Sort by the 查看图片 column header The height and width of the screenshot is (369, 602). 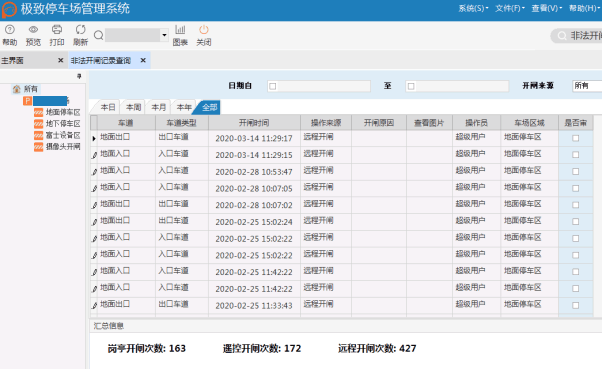pyautogui.click(x=429, y=123)
